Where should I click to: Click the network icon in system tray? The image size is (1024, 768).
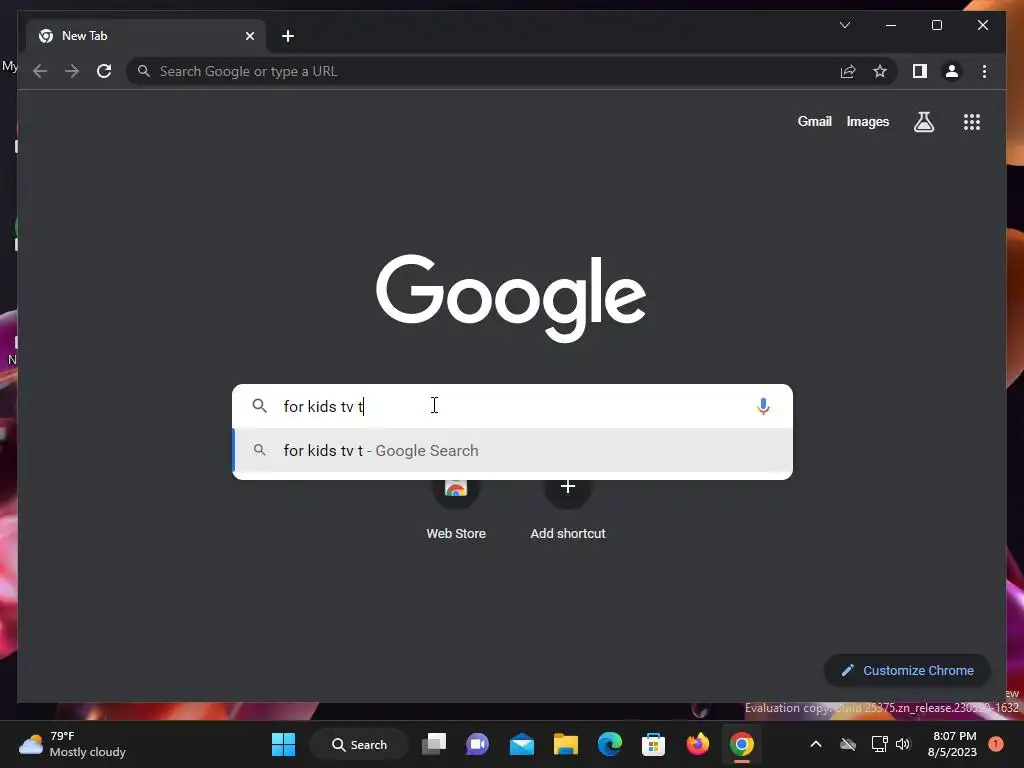coord(879,744)
